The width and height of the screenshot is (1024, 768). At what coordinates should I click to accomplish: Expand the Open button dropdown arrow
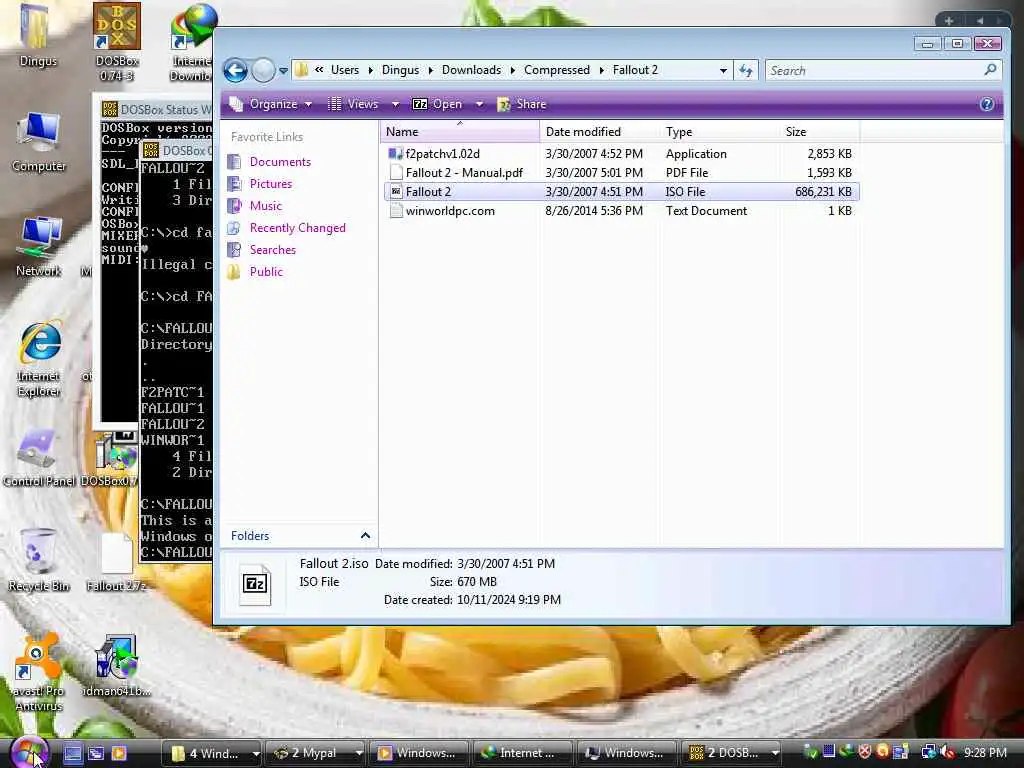click(x=479, y=104)
